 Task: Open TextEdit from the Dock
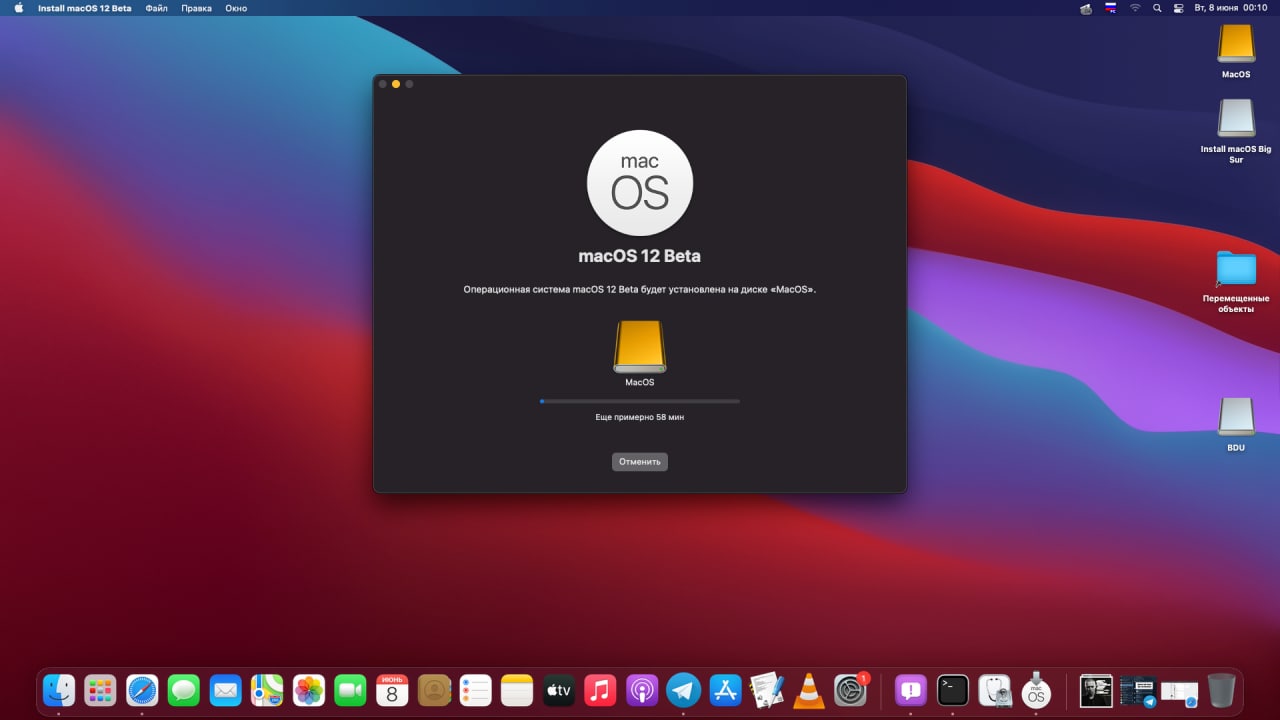point(767,690)
